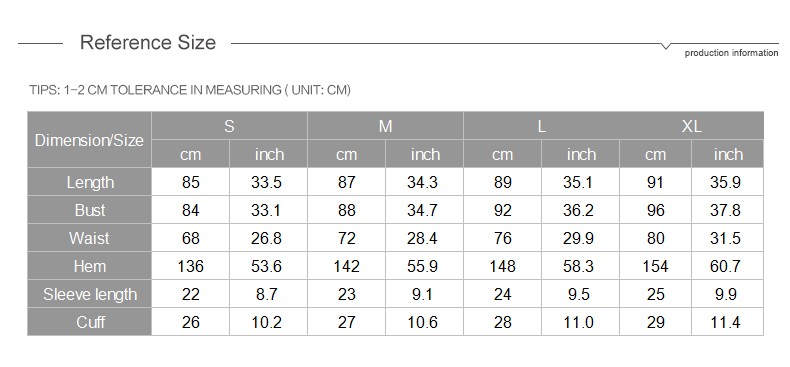Click the S size column header
The width and height of the screenshot is (790, 367).
(229, 126)
